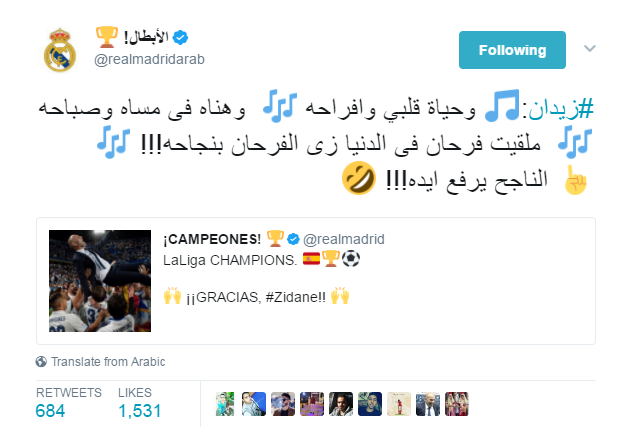
Task: Toggle the Following button to unfollow
Action: pos(512,50)
